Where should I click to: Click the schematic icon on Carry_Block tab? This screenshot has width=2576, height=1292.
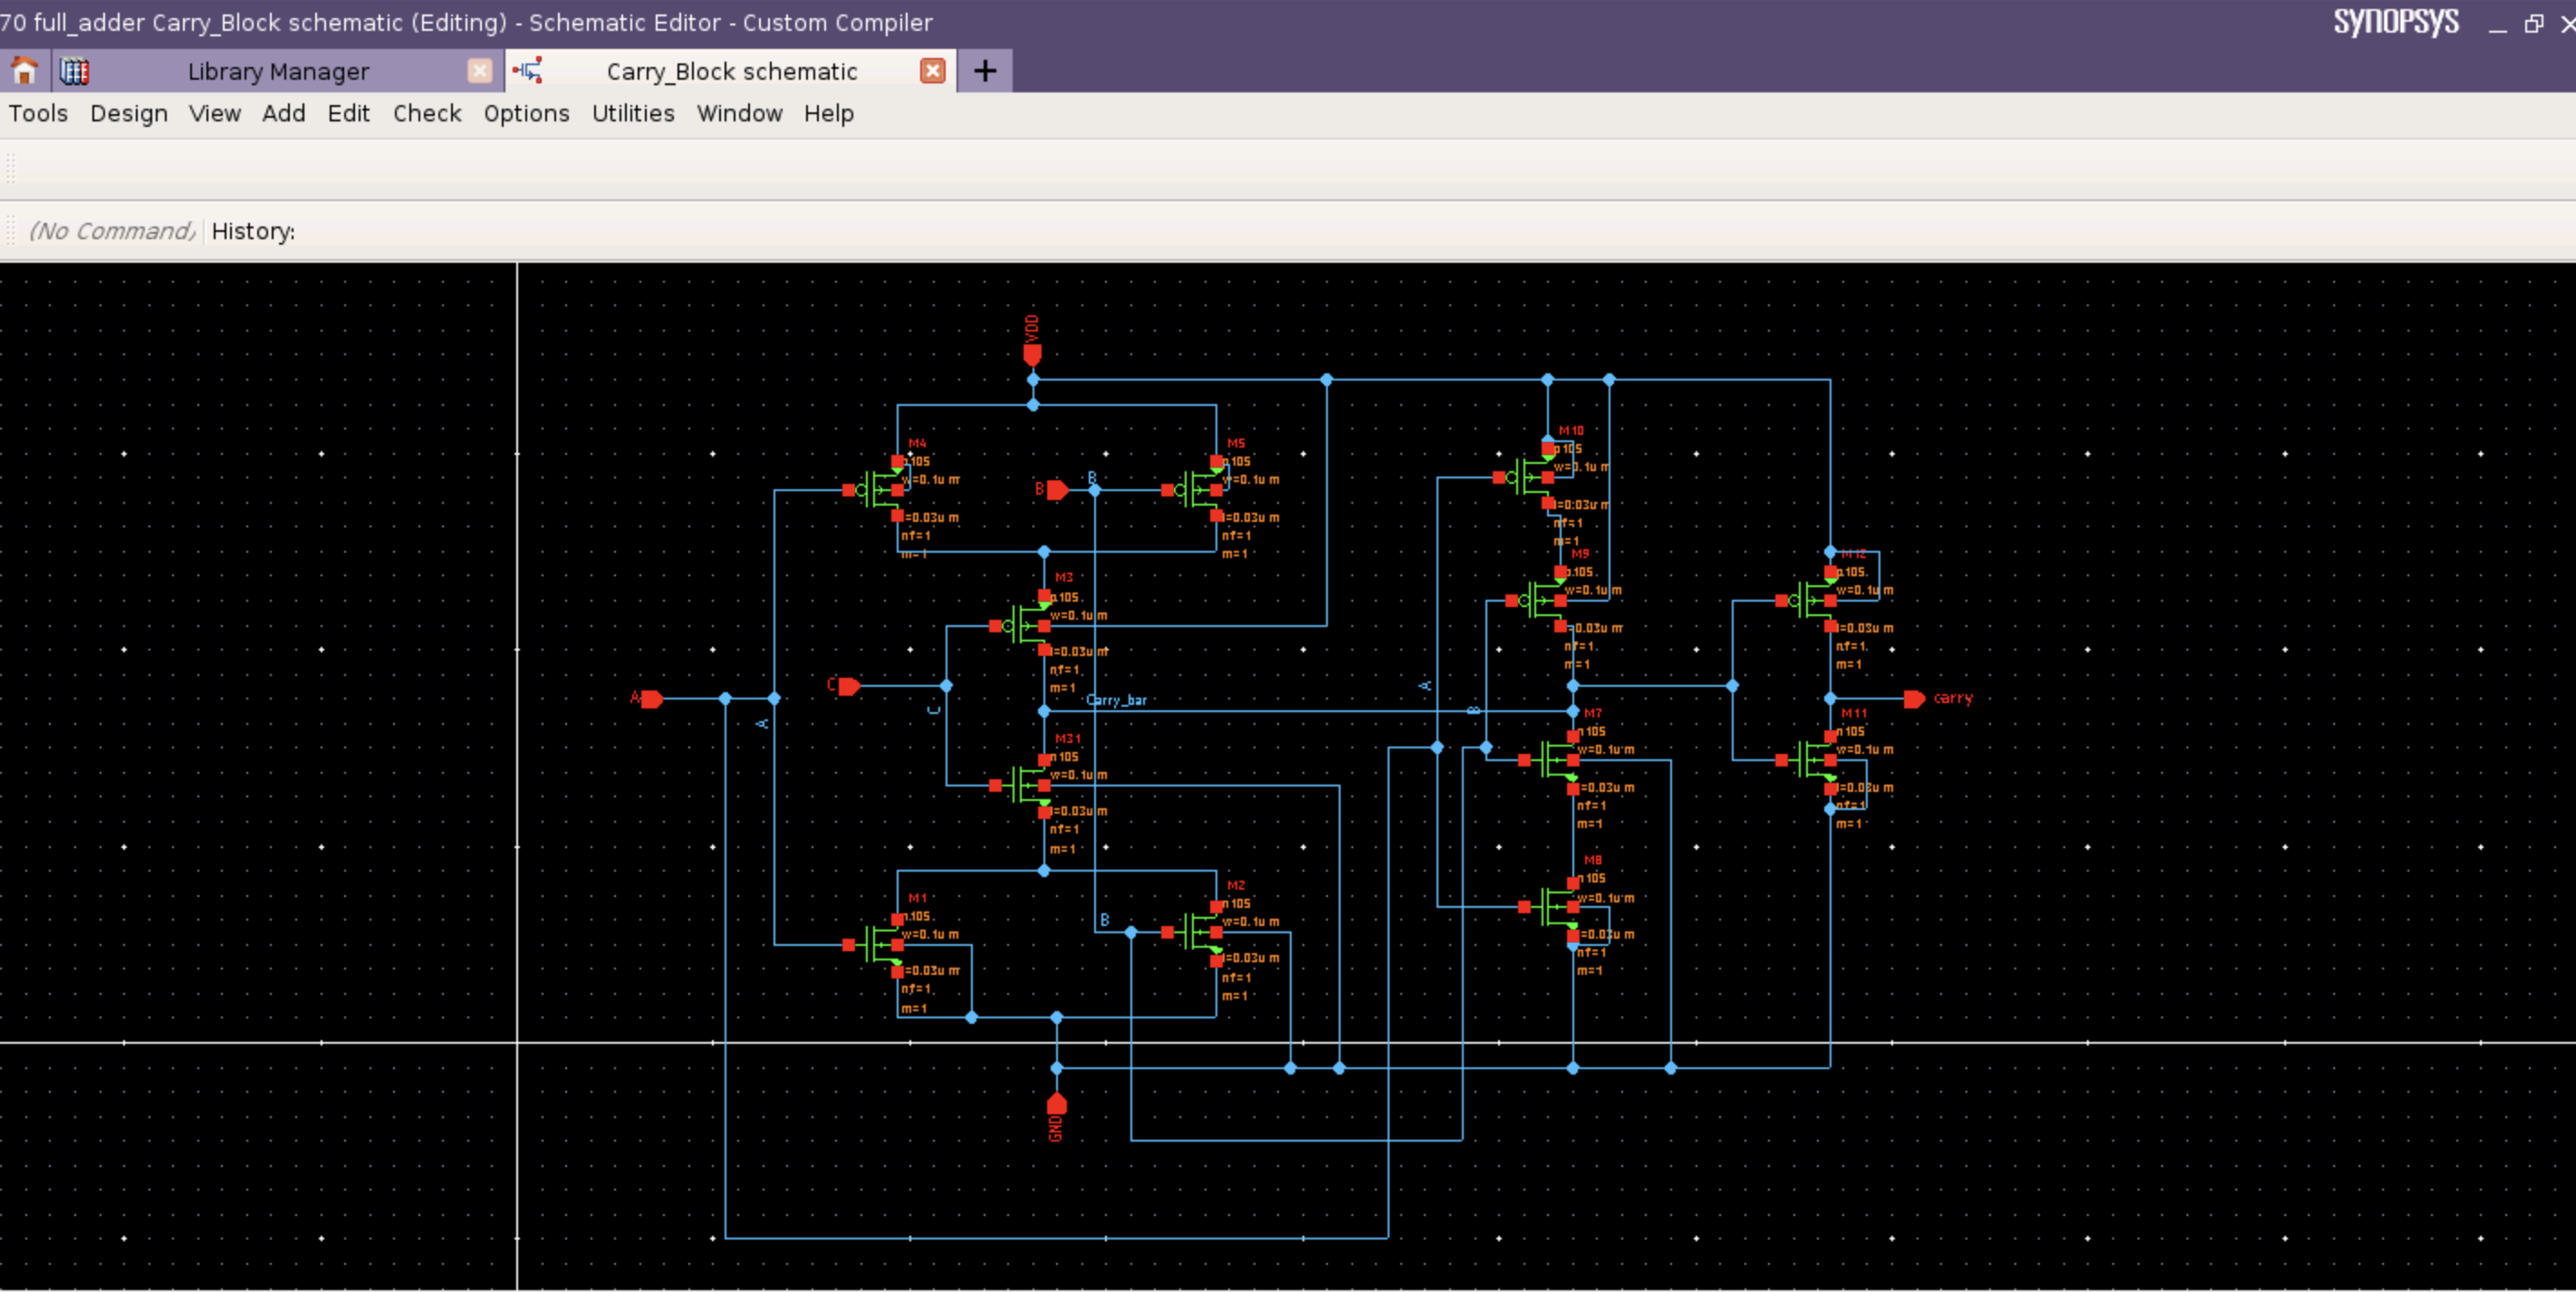point(528,70)
